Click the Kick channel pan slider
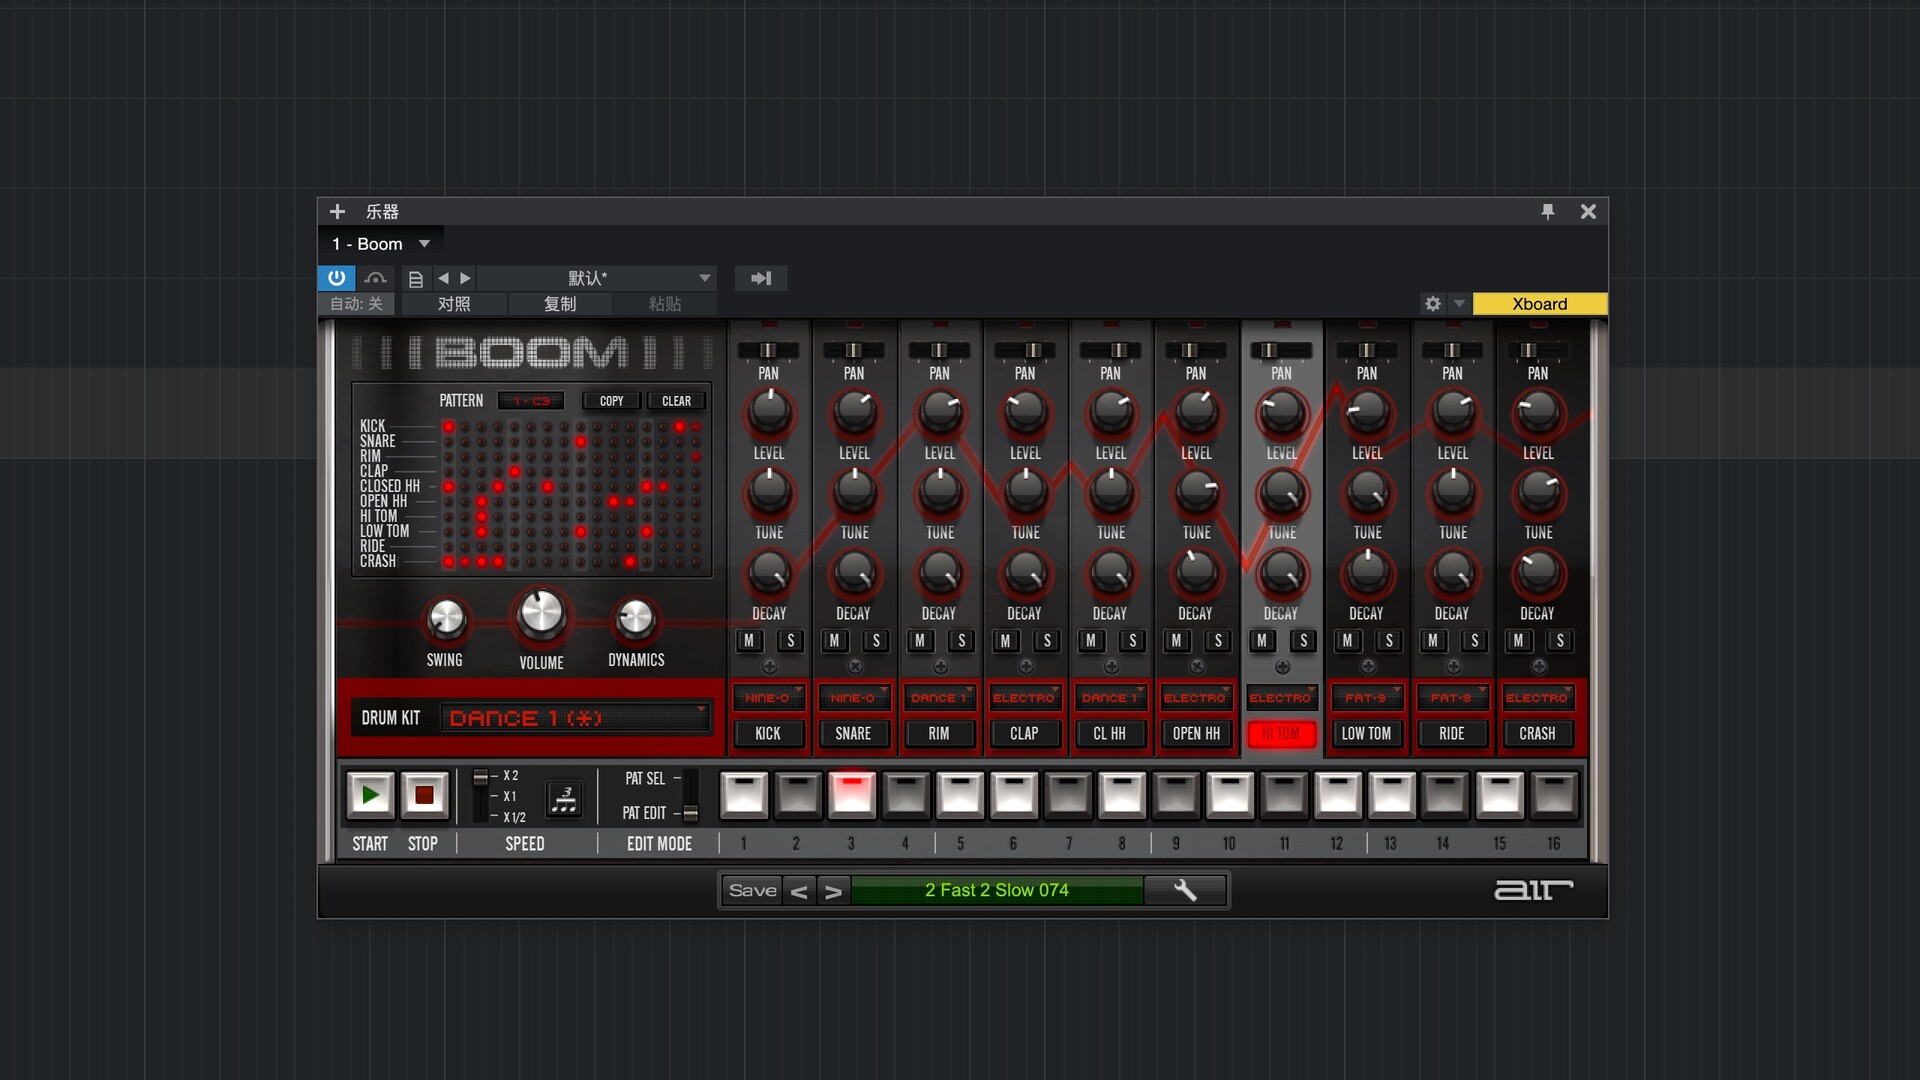1920x1080 pixels. (768, 350)
